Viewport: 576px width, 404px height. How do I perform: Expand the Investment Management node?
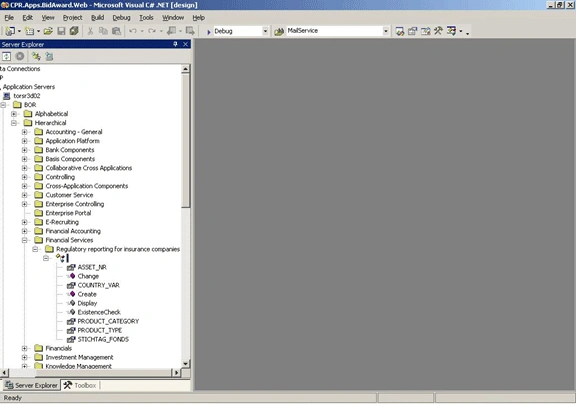coord(25,357)
